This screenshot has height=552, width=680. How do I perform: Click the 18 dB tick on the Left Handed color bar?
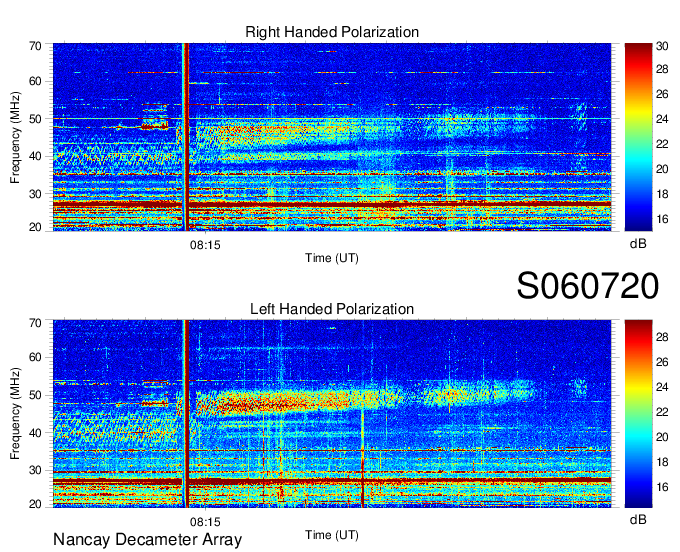[x=662, y=462]
